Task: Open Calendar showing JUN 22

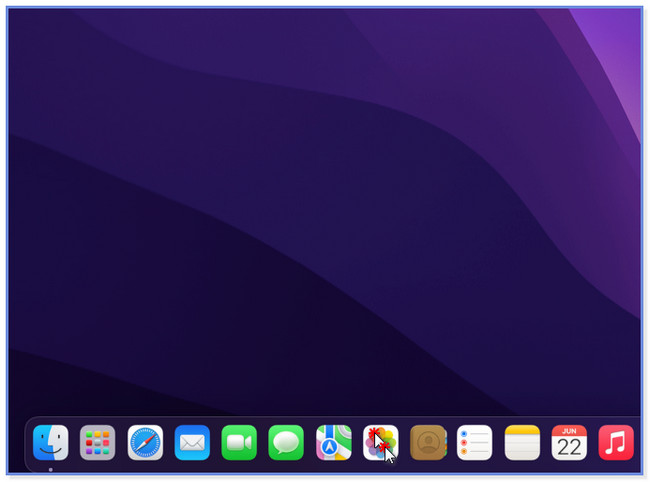Action: tap(569, 443)
